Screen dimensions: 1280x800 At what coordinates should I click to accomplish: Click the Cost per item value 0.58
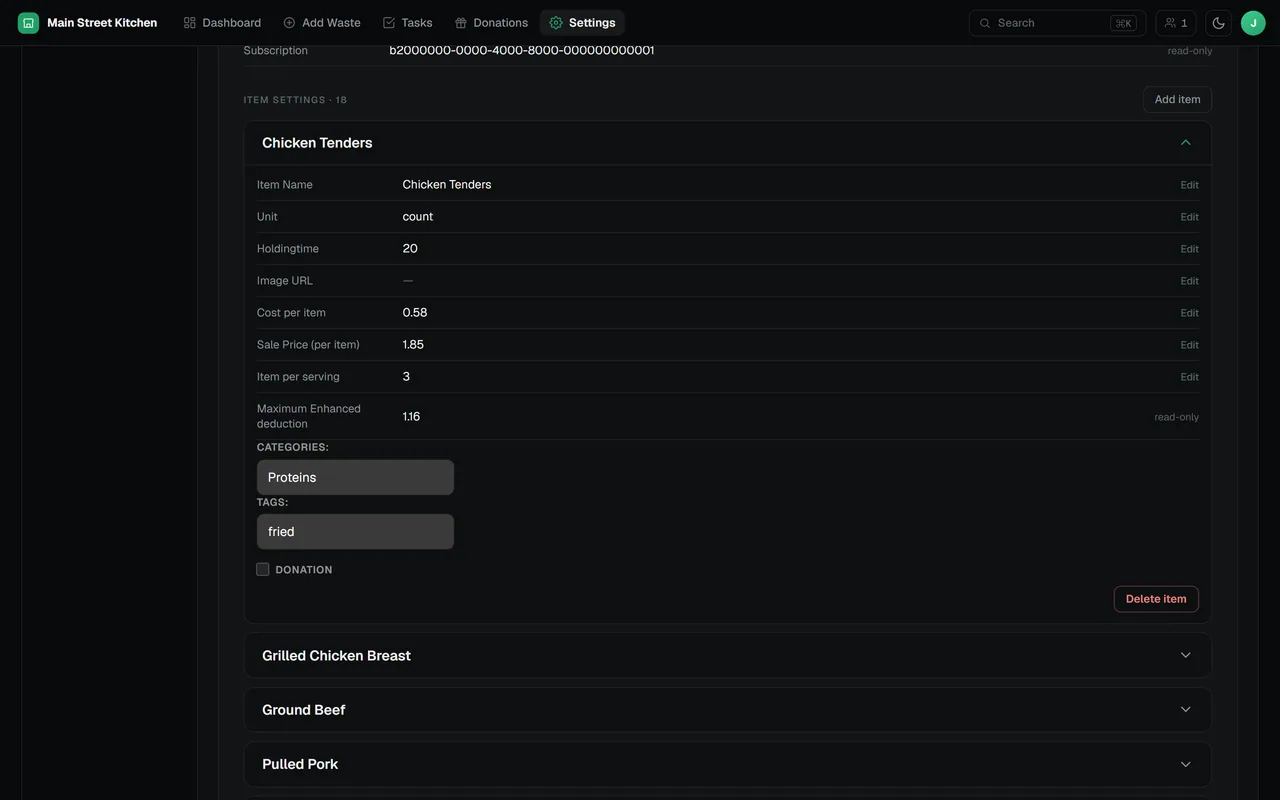(415, 312)
